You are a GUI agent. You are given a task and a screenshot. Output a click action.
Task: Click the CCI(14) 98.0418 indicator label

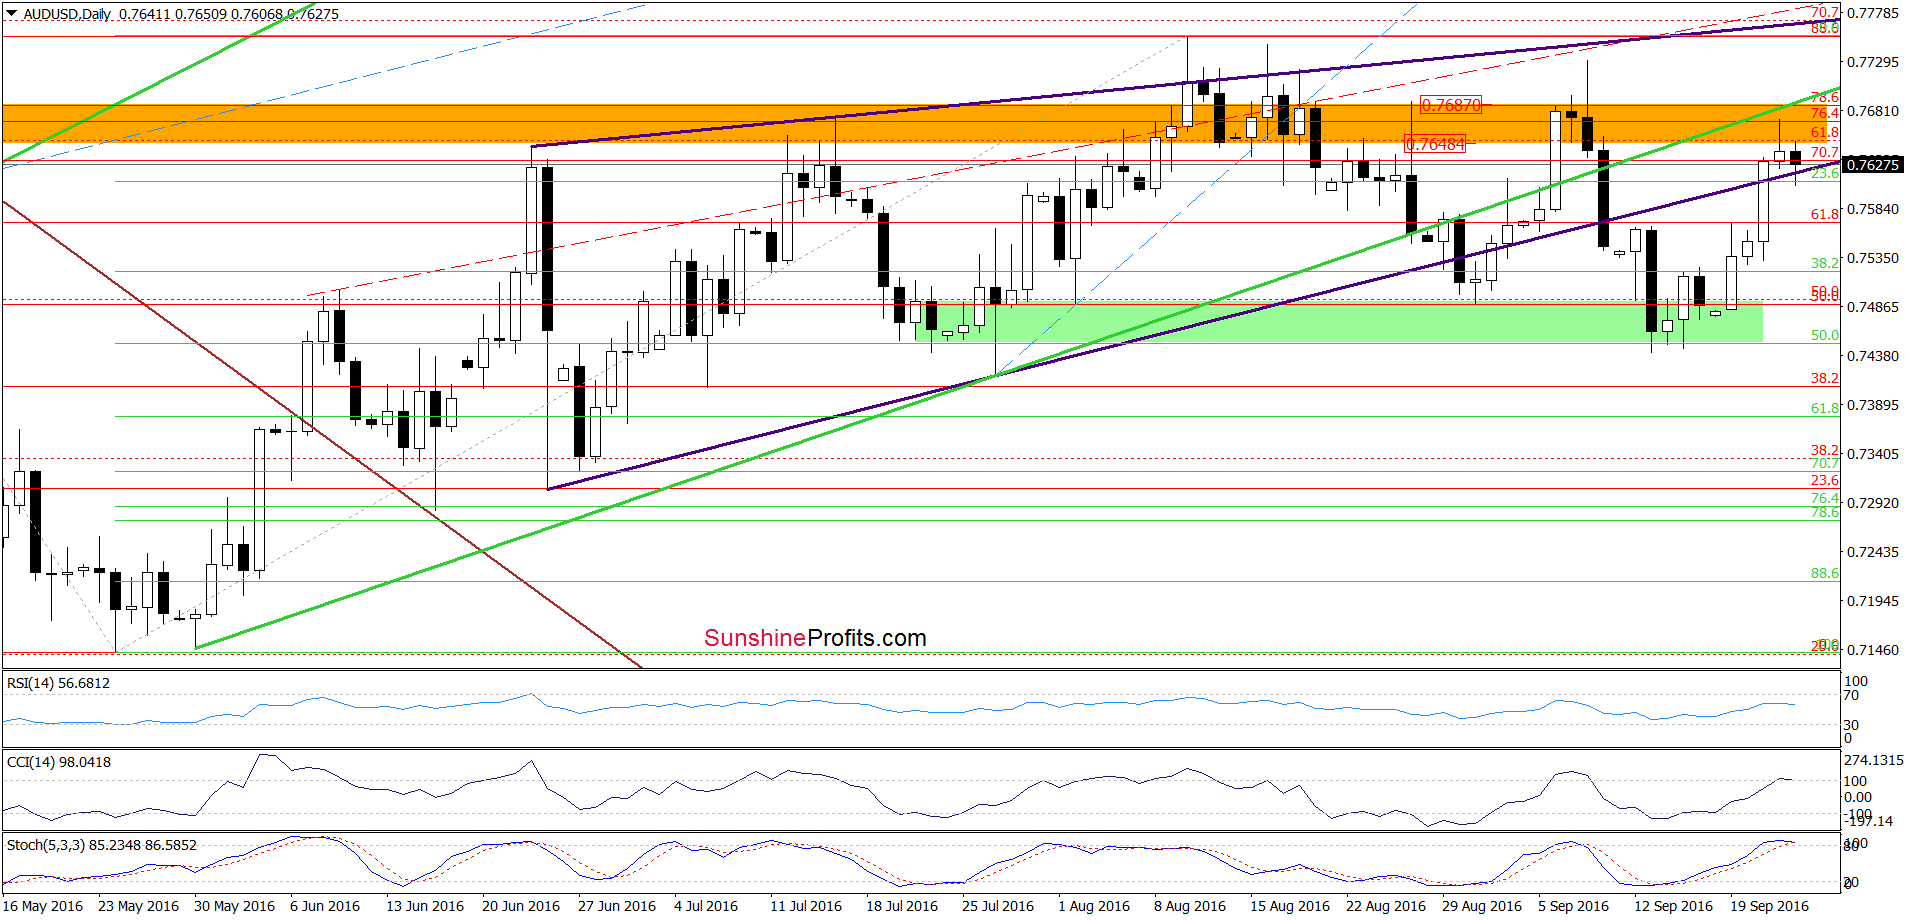tap(58, 762)
